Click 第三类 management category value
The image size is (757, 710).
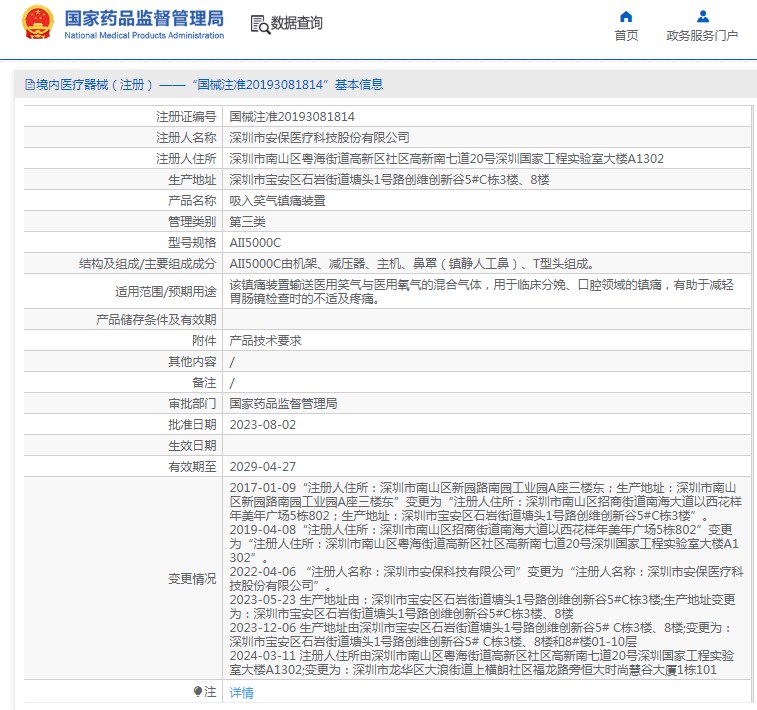[248, 222]
